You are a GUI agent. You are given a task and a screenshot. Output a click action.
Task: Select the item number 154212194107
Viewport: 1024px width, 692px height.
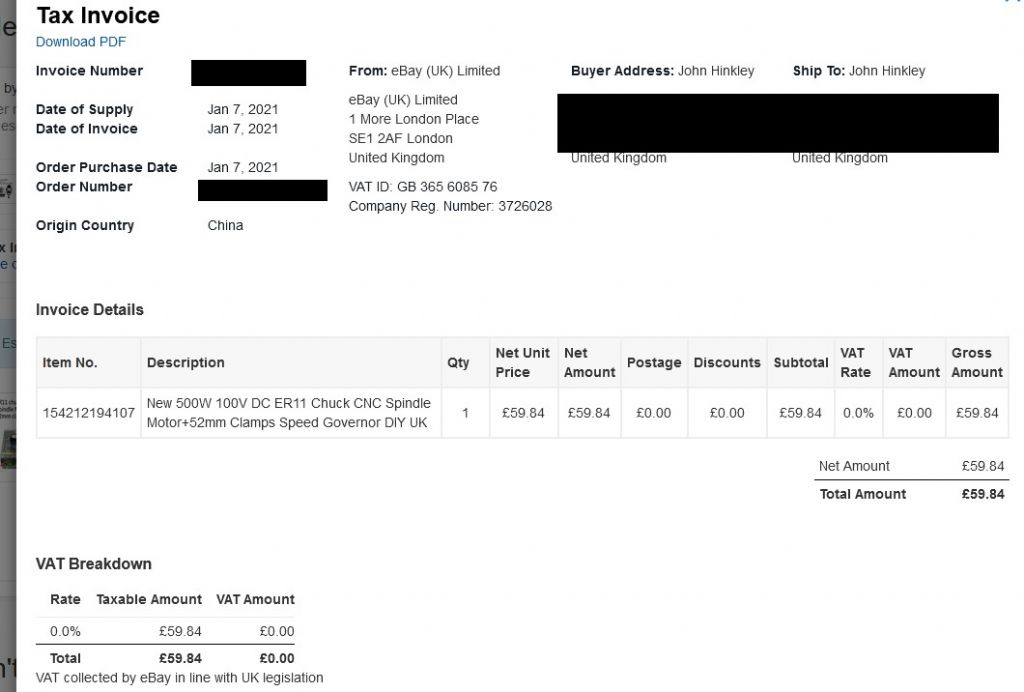click(88, 413)
